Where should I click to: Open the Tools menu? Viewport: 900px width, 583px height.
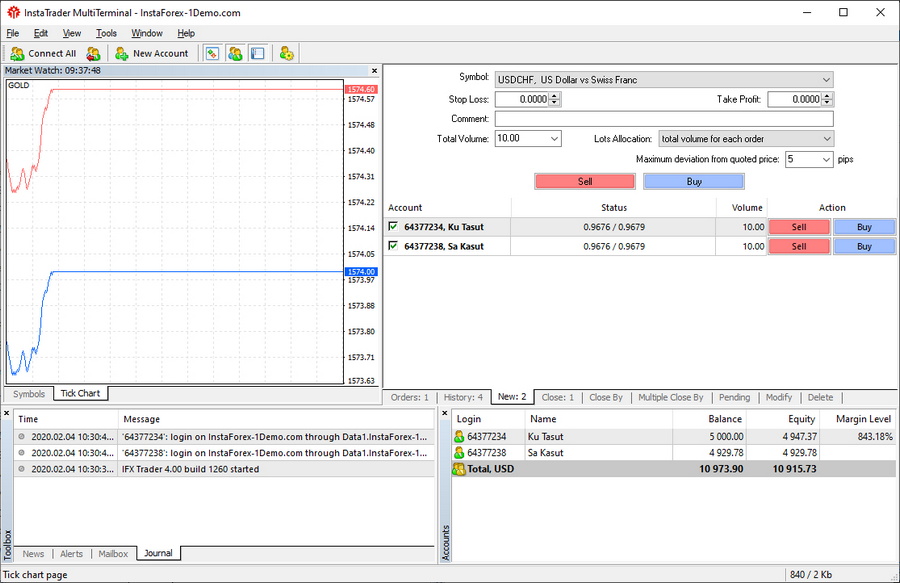(x=106, y=33)
